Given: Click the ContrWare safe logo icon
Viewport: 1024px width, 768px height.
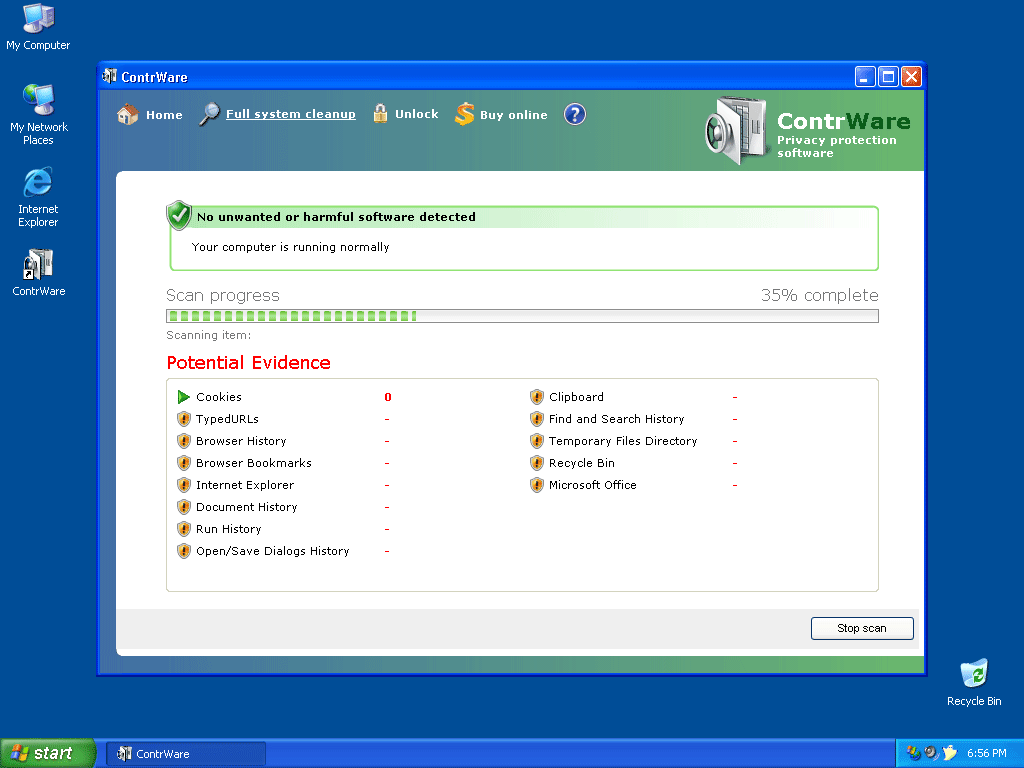Looking at the screenshot, I should pyautogui.click(x=735, y=130).
